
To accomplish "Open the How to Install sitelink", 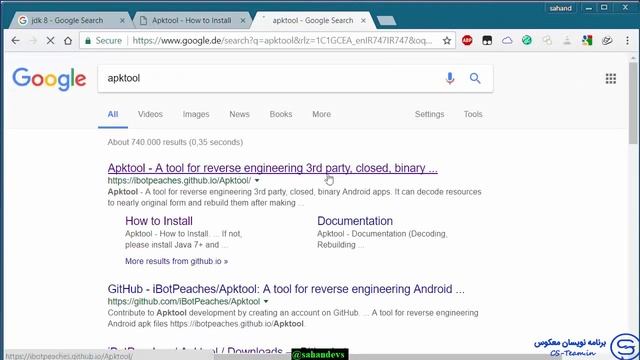I will pos(159,221).
